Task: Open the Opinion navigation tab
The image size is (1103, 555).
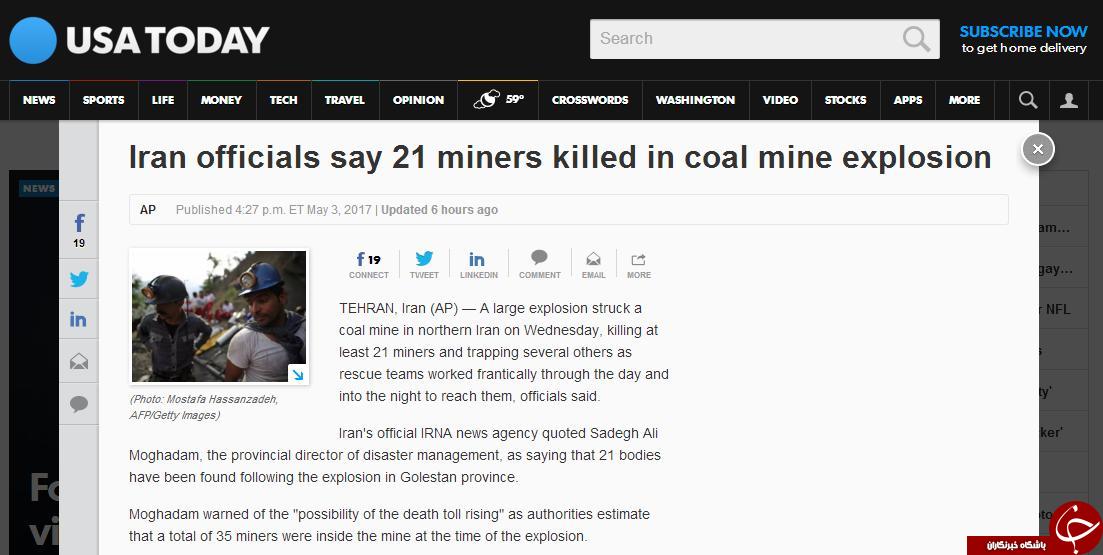Action: tap(419, 100)
